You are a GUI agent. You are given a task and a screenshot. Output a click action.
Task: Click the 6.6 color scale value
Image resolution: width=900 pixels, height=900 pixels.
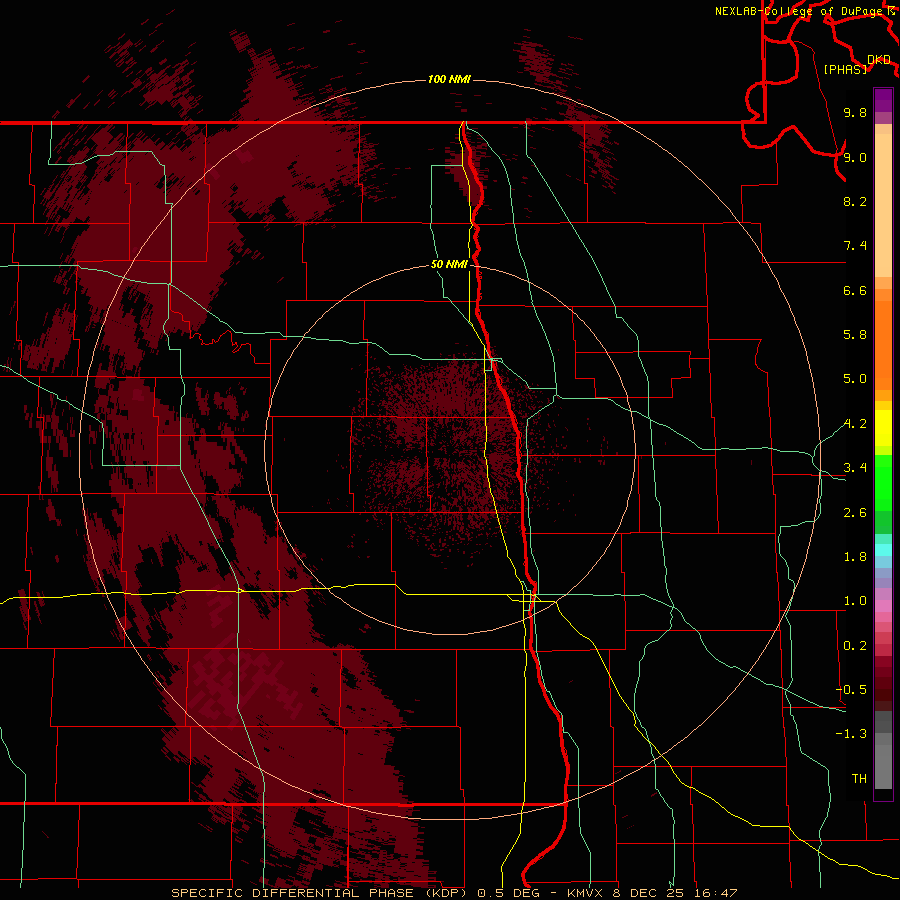[855, 290]
